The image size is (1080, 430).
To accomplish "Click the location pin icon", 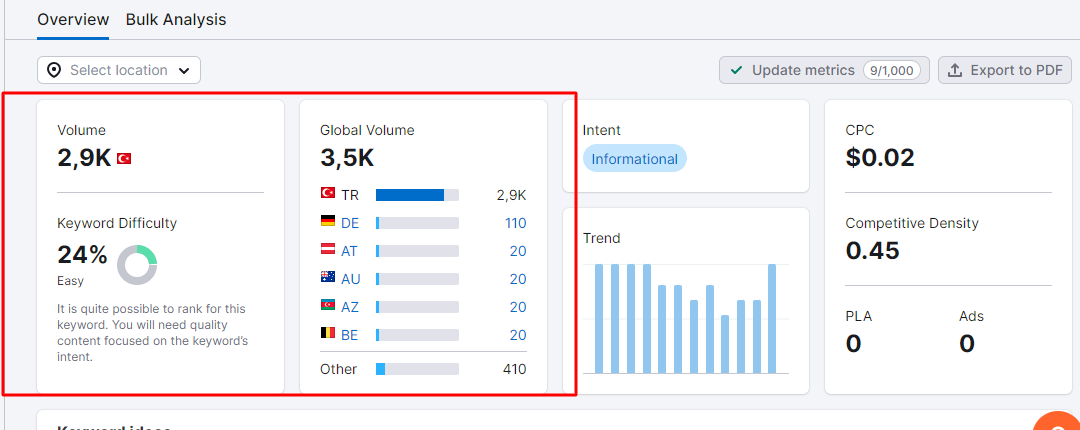I will 54,70.
